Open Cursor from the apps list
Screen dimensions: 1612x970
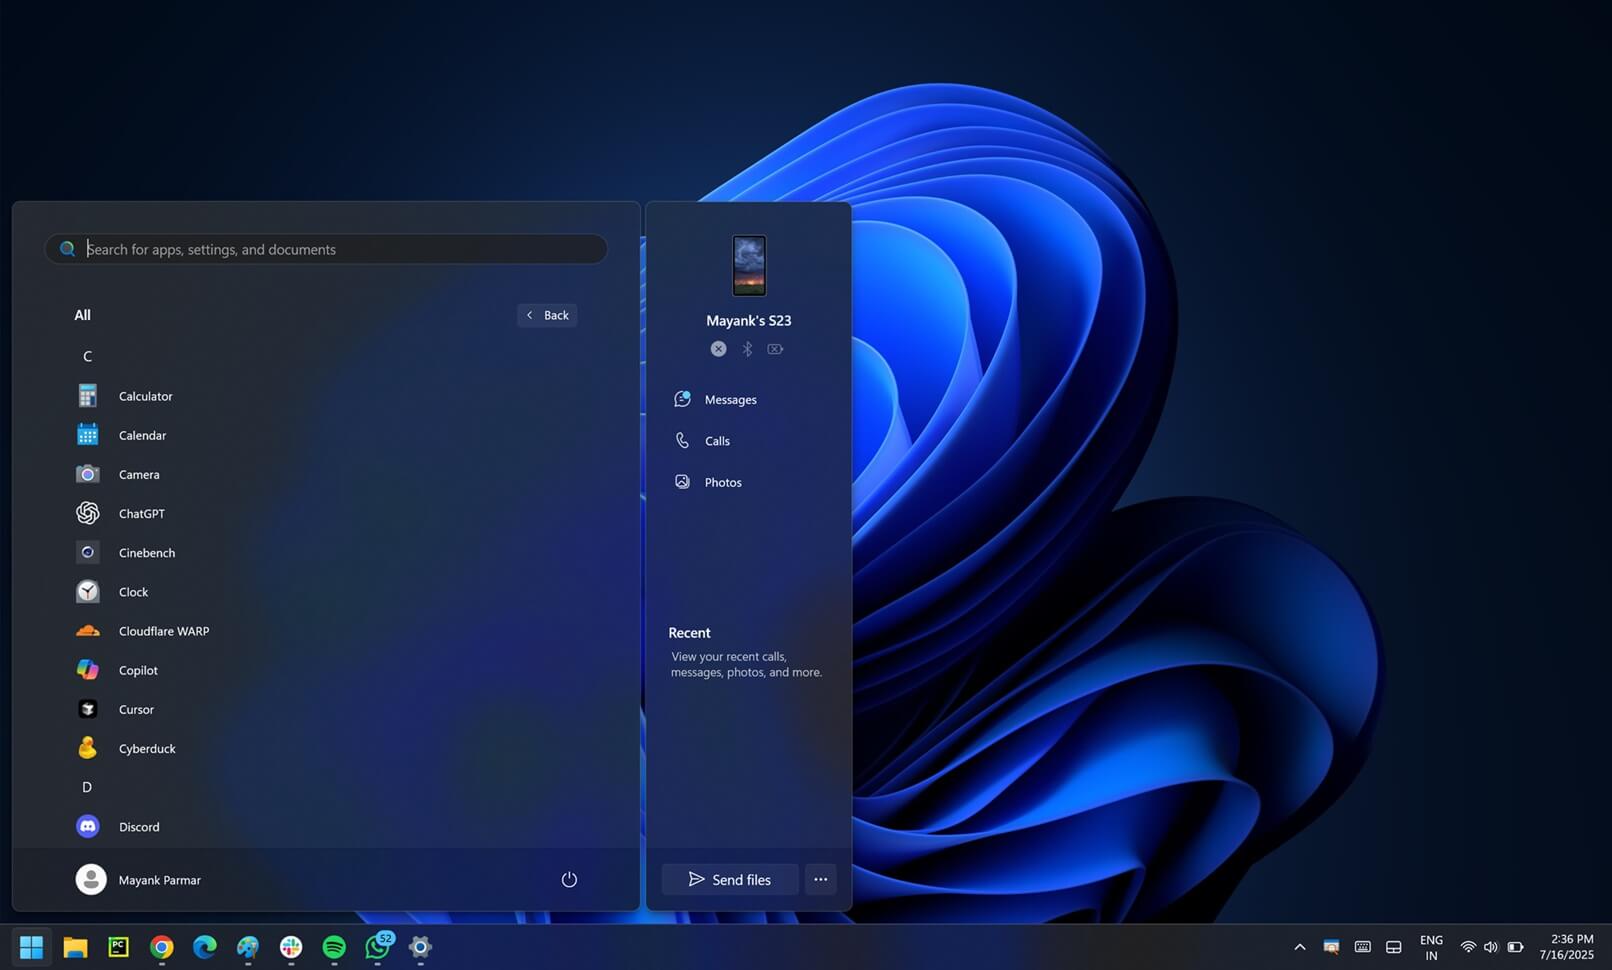tap(136, 709)
